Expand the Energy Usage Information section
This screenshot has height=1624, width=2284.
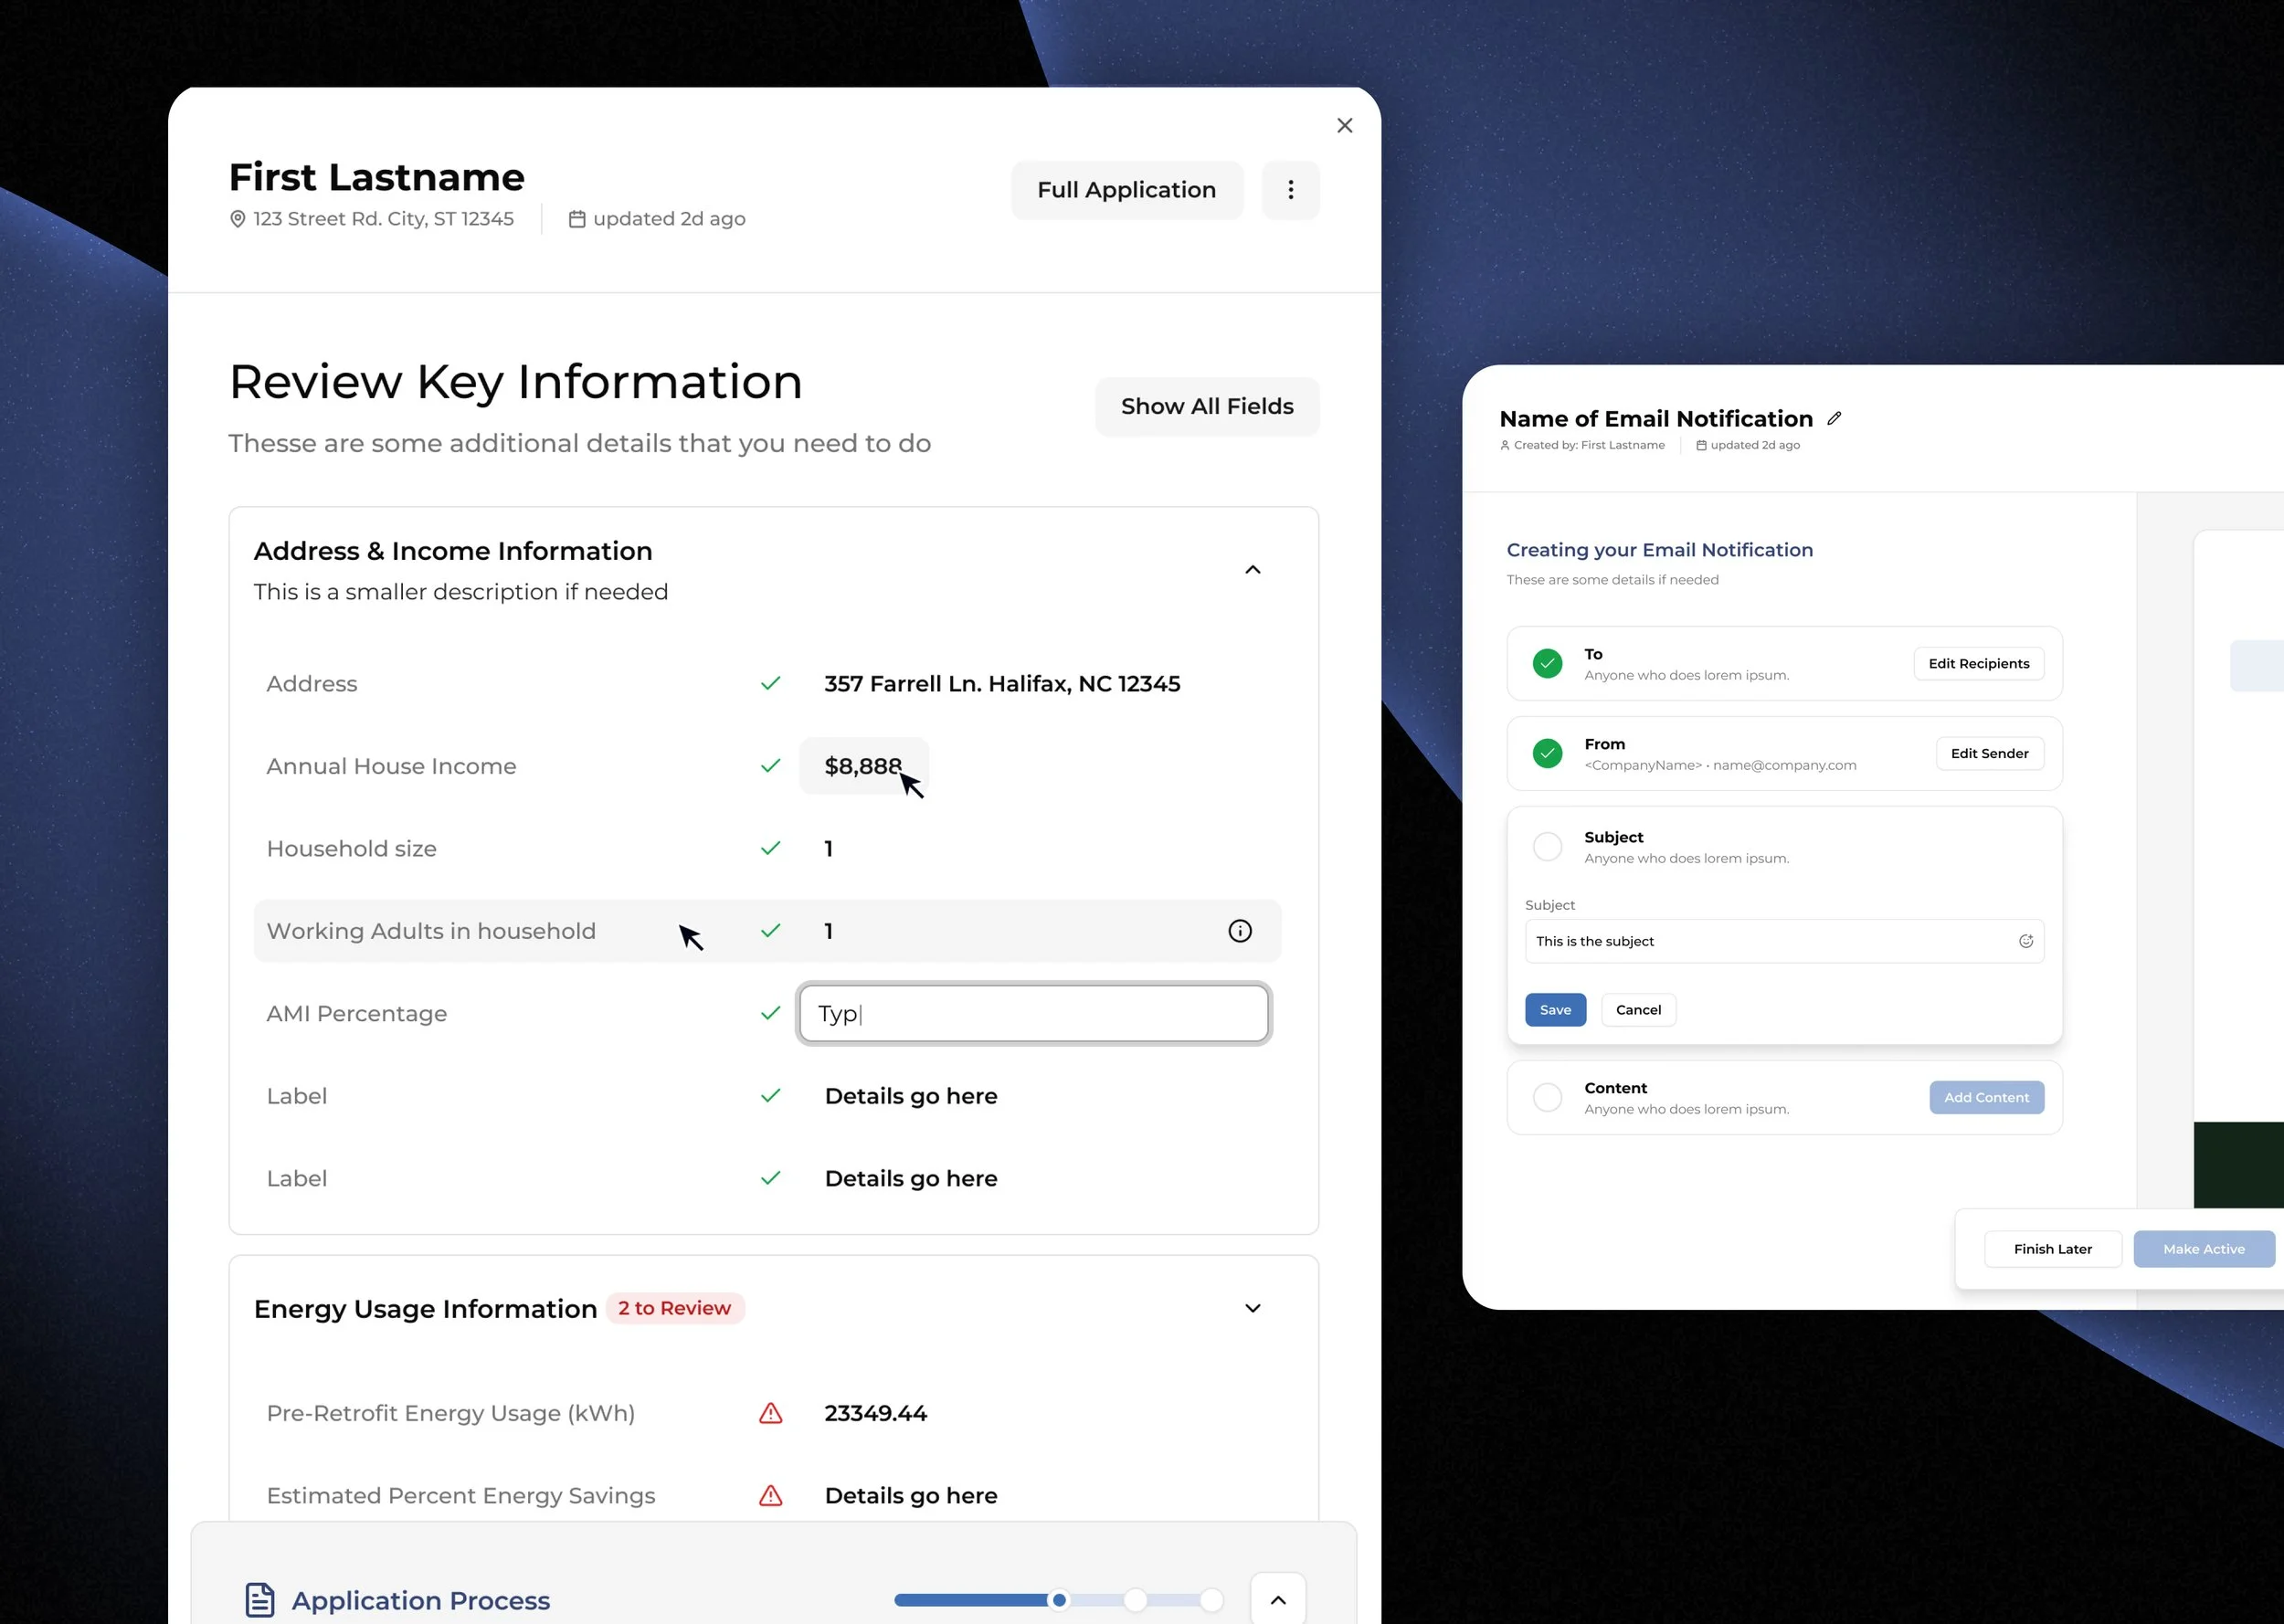click(x=1252, y=1308)
